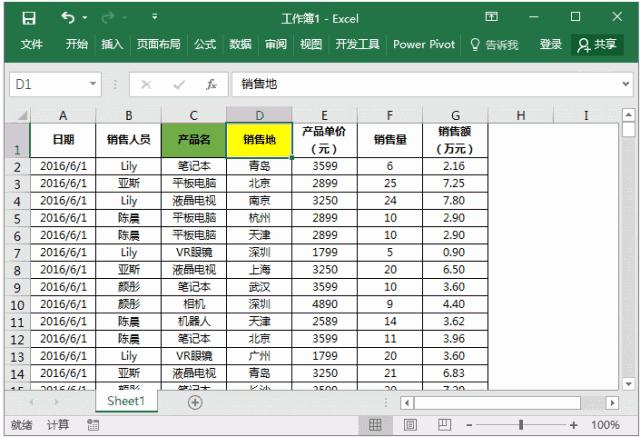Image resolution: width=640 pixels, height=437 pixels.
Task: Select the Sheet1 worksheet tab
Action: 126,402
